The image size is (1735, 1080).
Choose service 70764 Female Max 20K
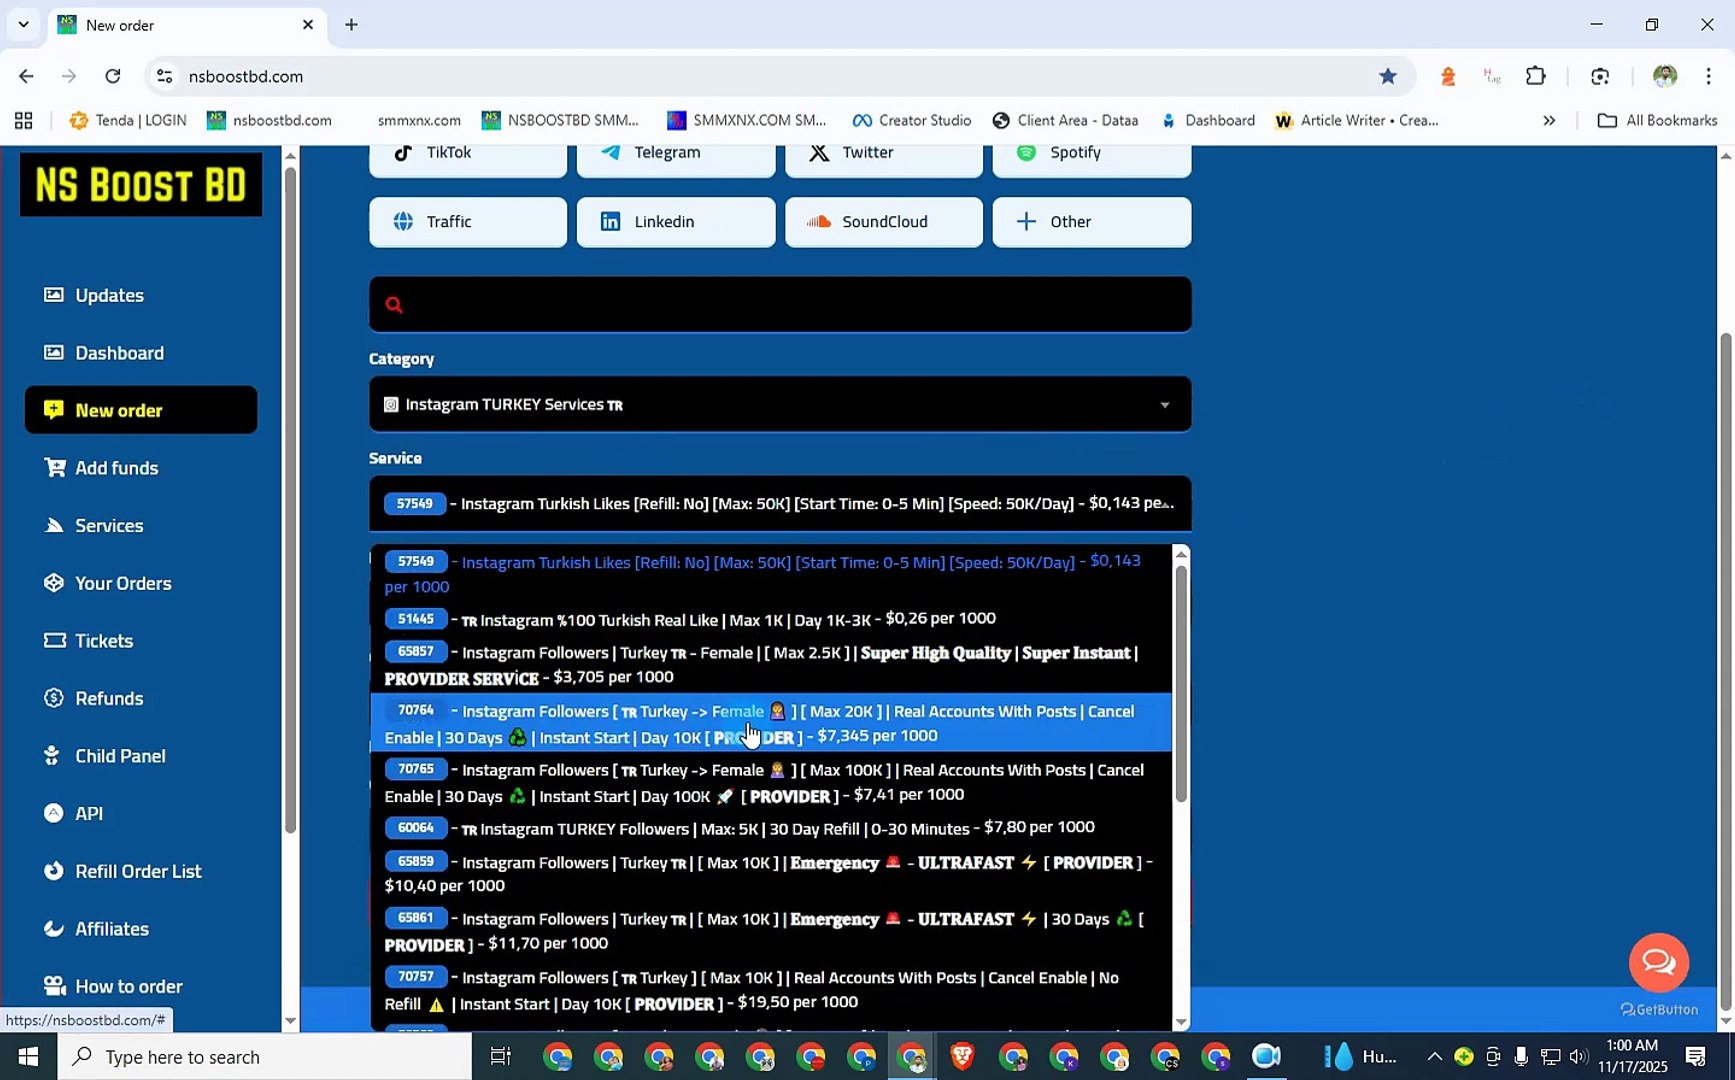[x=771, y=723]
